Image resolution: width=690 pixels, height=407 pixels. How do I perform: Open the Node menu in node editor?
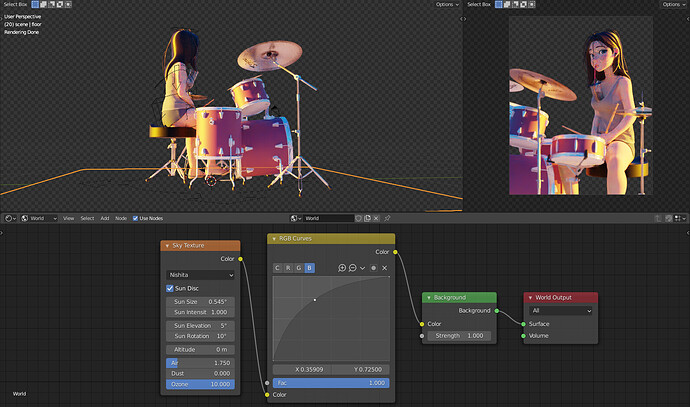(121, 218)
